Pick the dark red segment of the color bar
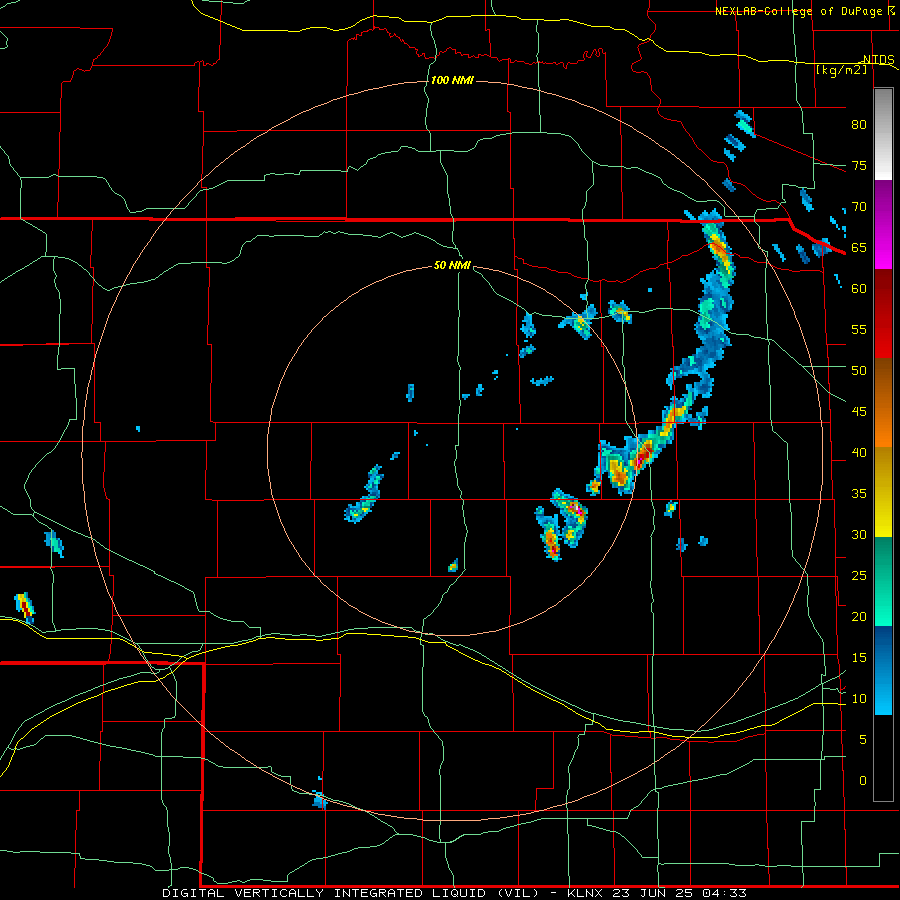Screen dimensions: 900x900 tap(883, 292)
